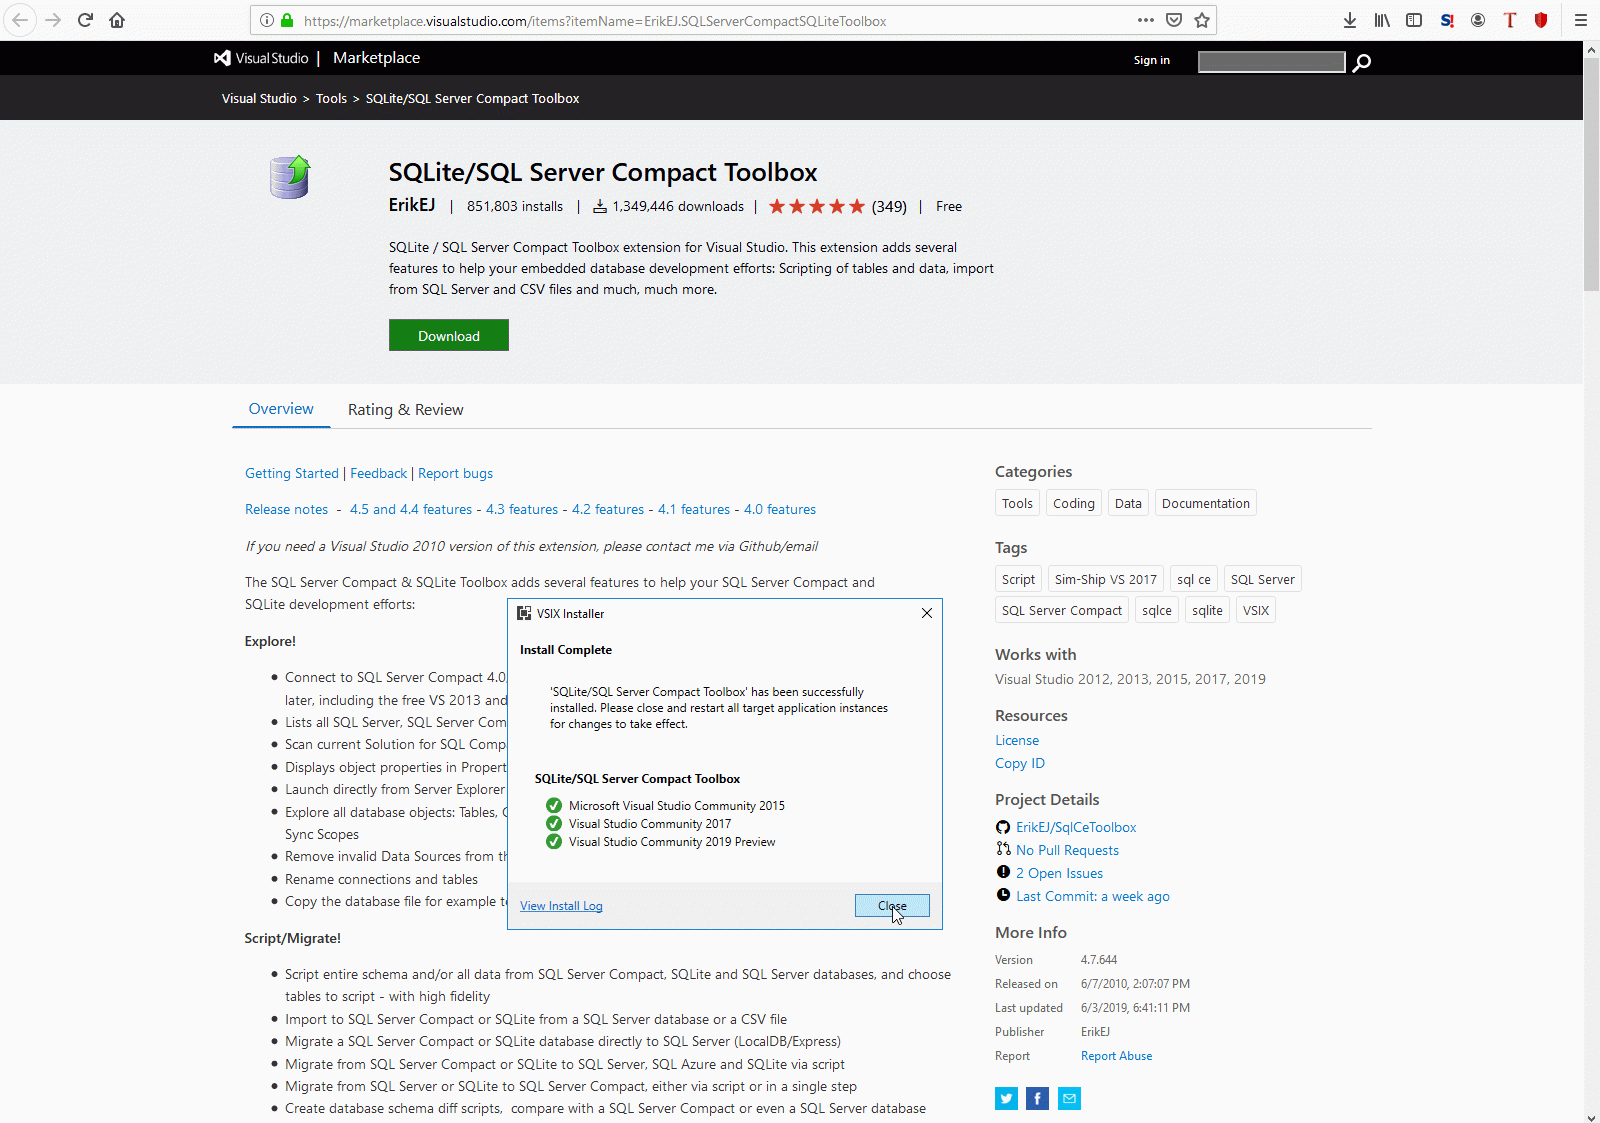Open the License resource link
This screenshot has width=1600, height=1123.
pyautogui.click(x=1017, y=740)
